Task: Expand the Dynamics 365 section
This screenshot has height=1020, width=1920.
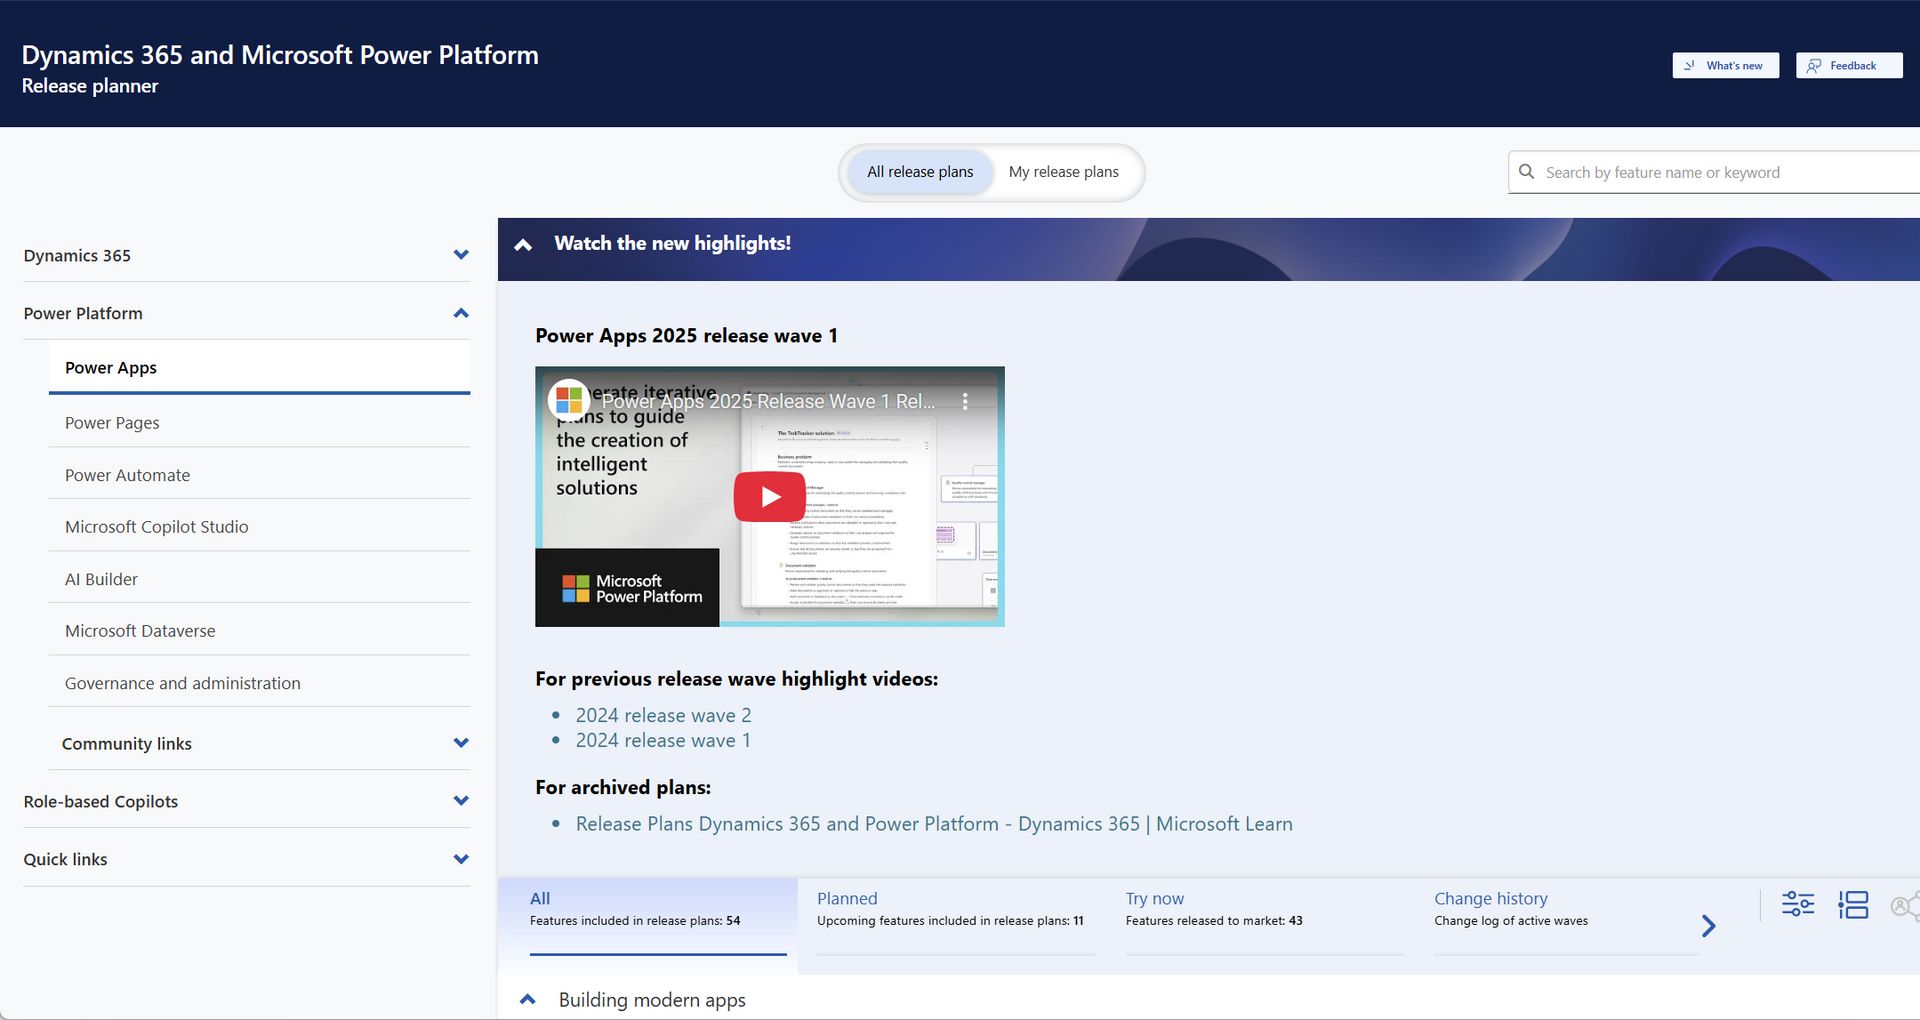Action: tap(246, 256)
